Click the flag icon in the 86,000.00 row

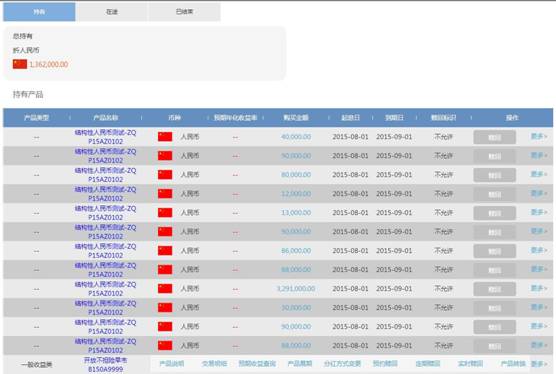[165, 251]
